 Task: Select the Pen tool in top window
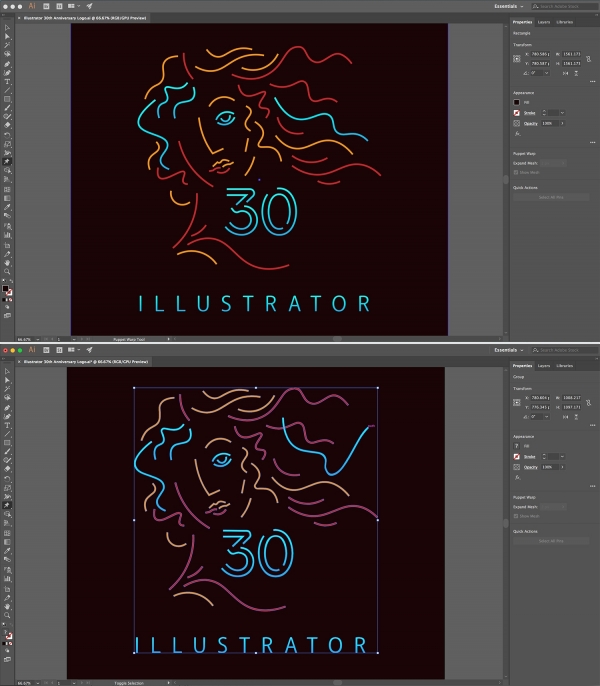7,64
